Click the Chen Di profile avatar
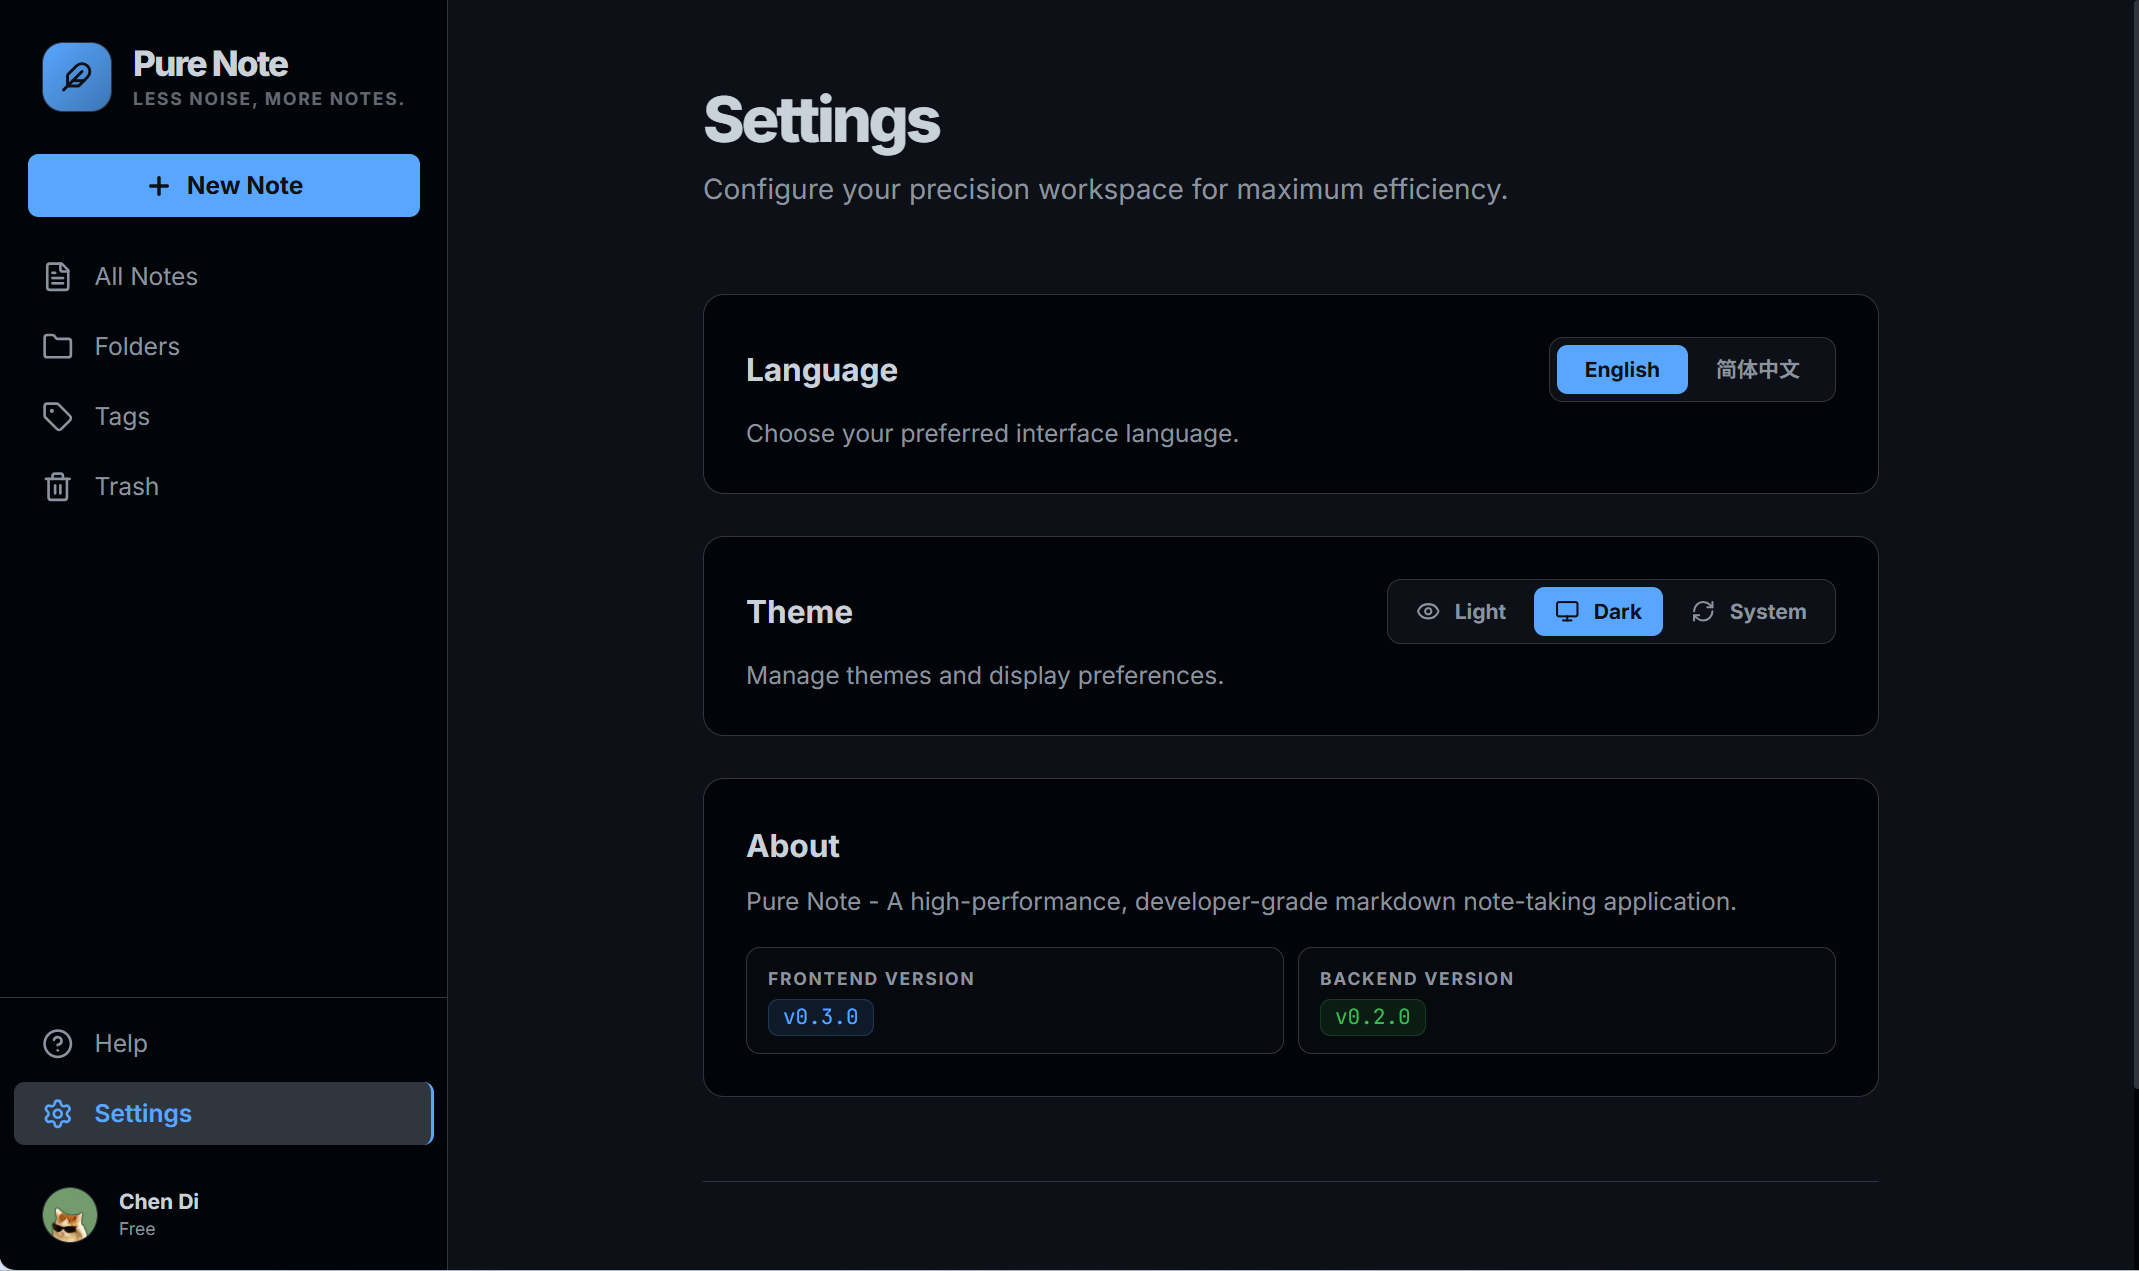 point(70,1214)
